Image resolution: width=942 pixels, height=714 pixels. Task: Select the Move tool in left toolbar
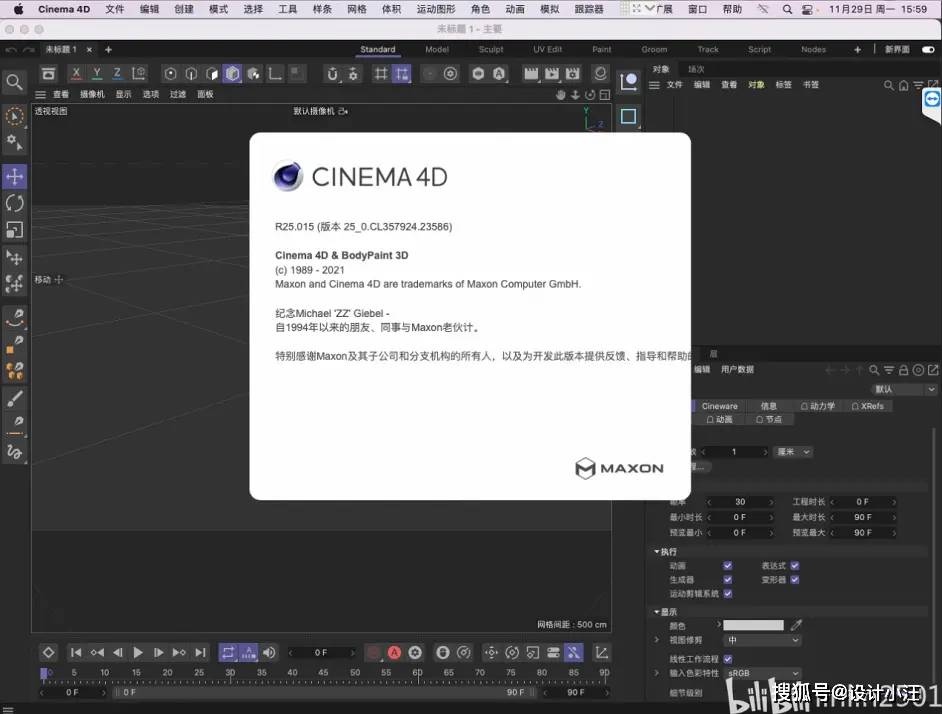pyautogui.click(x=15, y=177)
